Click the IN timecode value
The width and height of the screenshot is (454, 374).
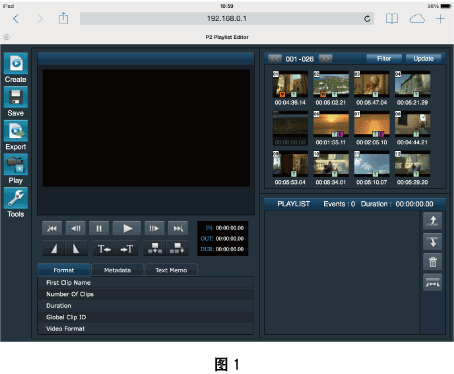(x=230, y=228)
